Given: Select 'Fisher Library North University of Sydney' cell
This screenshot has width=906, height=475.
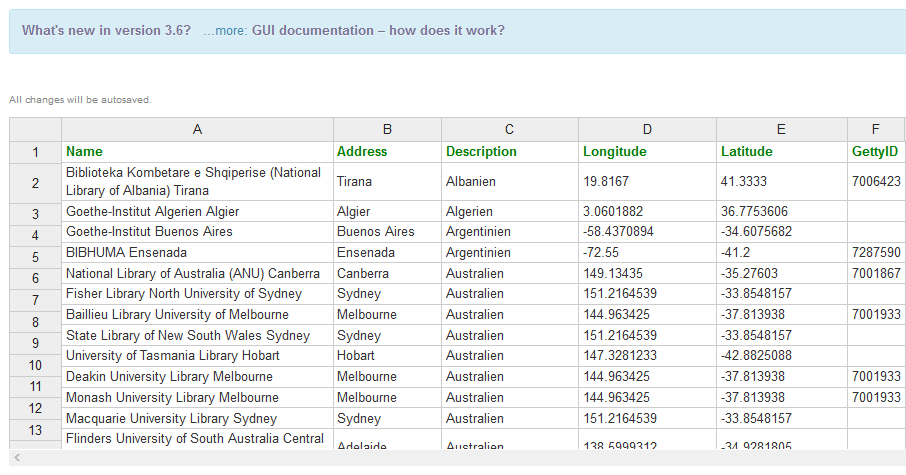Looking at the screenshot, I should [197, 294].
